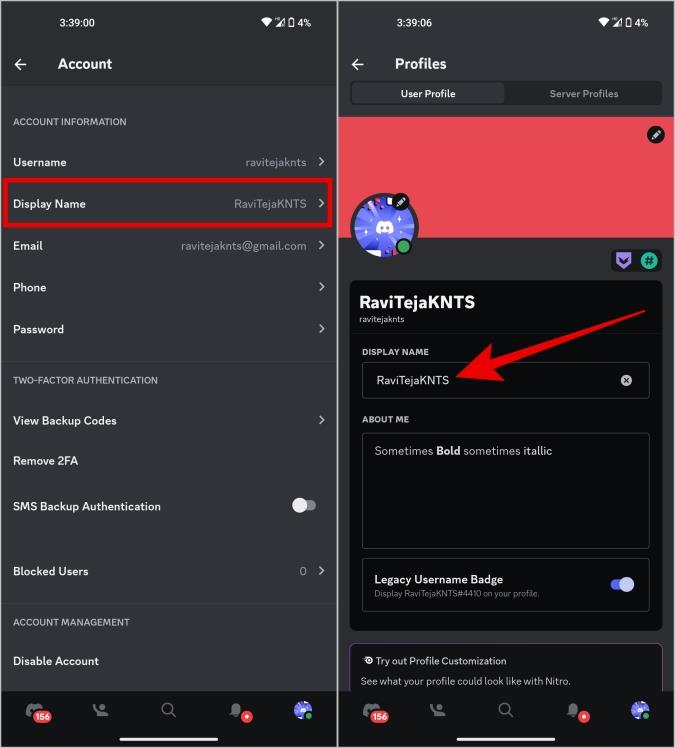
Task: Open Notifications bell in Account screen bottom bar
Action: (239, 712)
